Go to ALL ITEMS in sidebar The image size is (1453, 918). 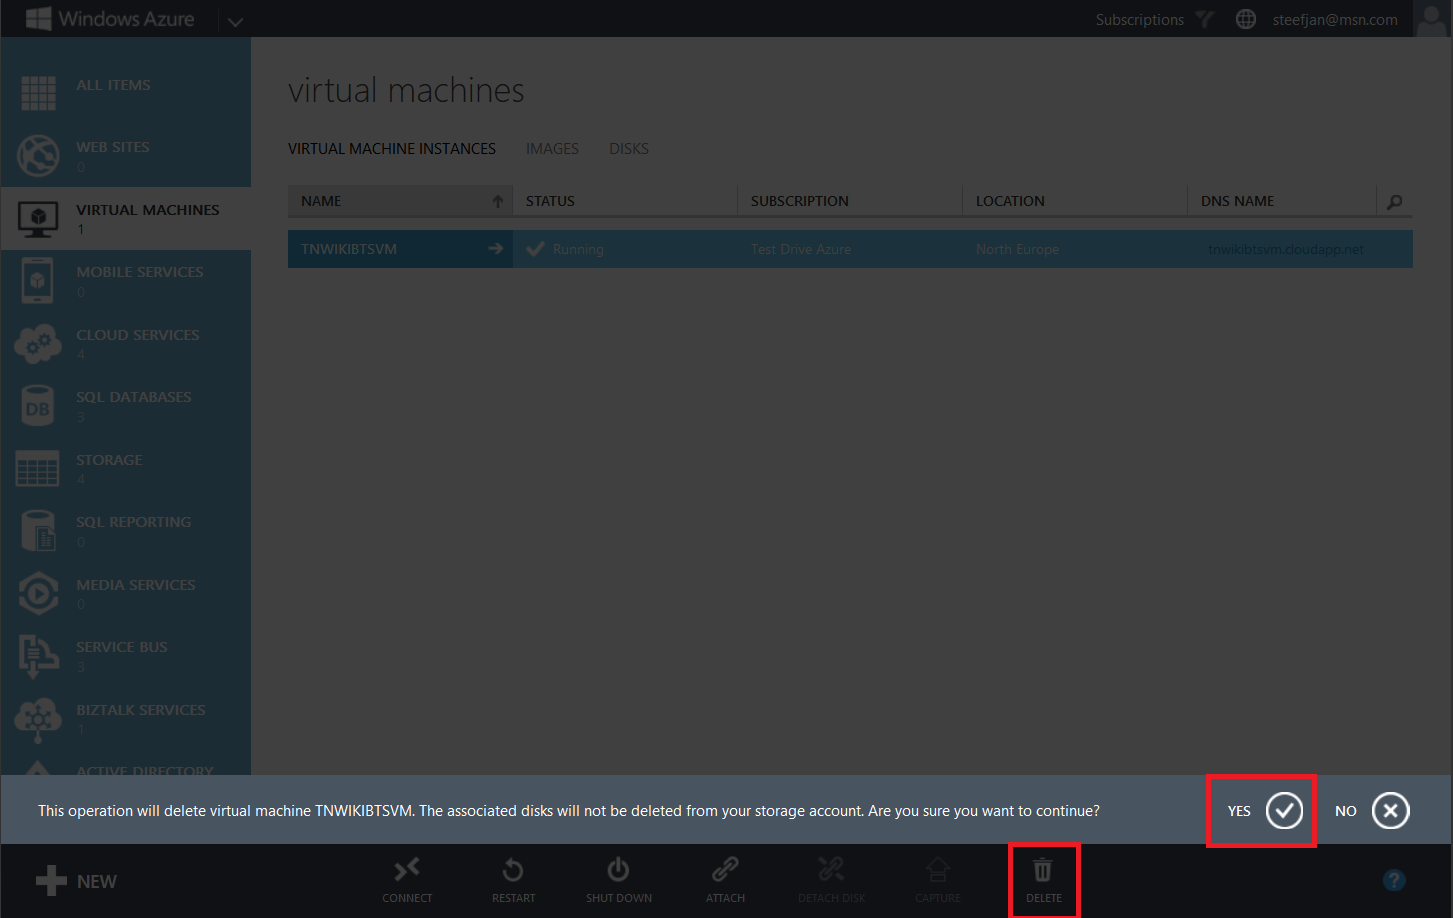point(113,85)
